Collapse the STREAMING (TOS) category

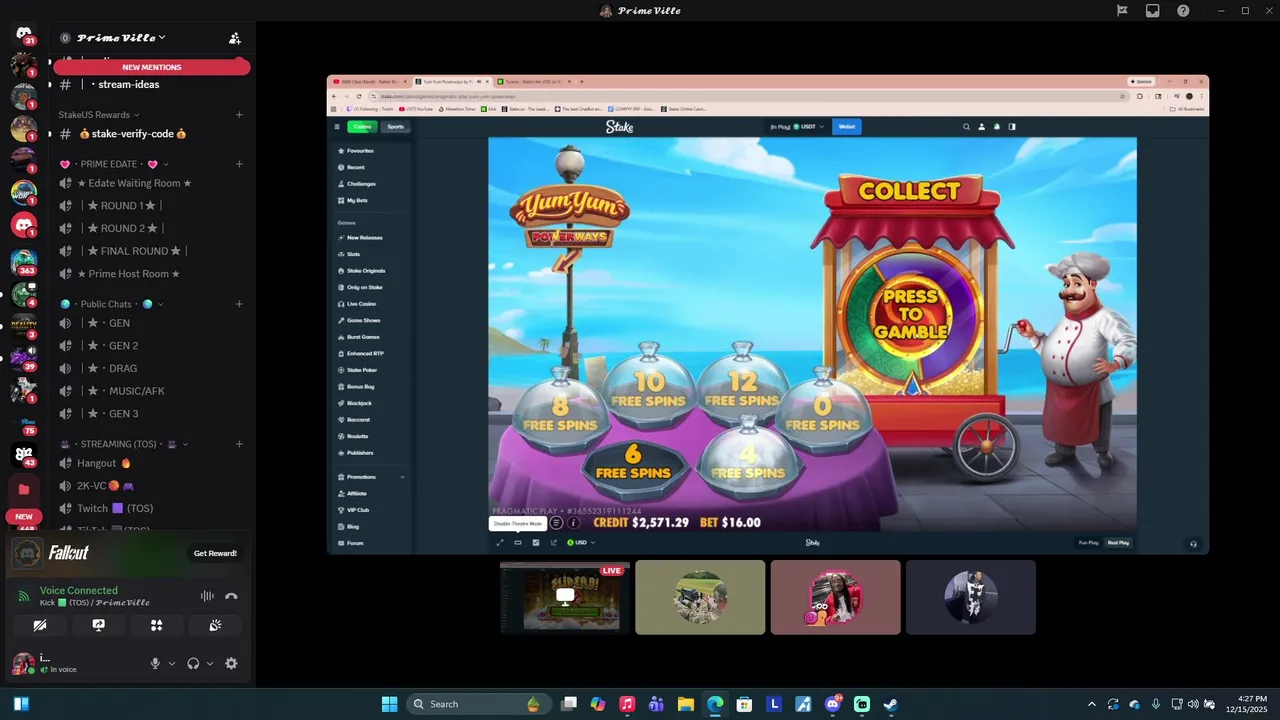(124, 444)
